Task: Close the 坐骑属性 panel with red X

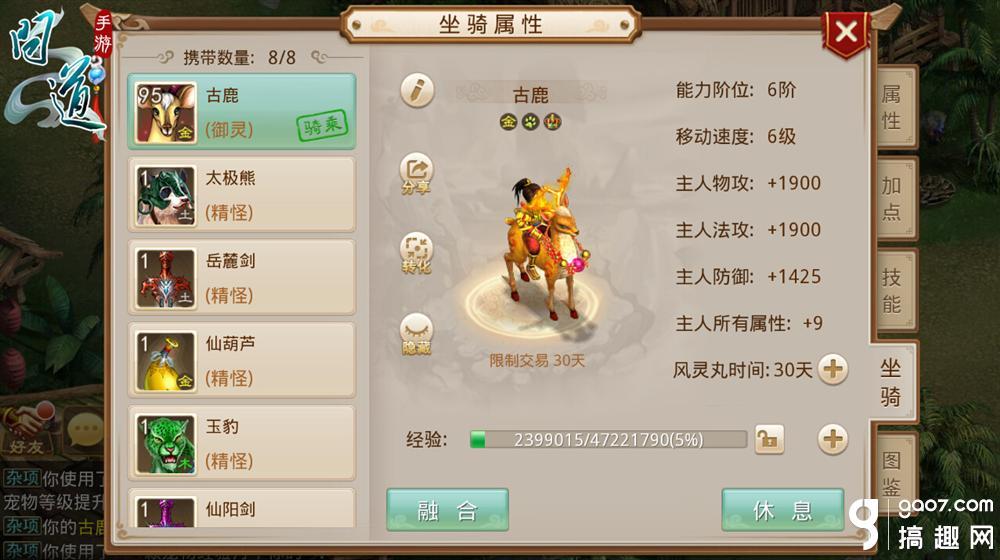Action: 846,32
